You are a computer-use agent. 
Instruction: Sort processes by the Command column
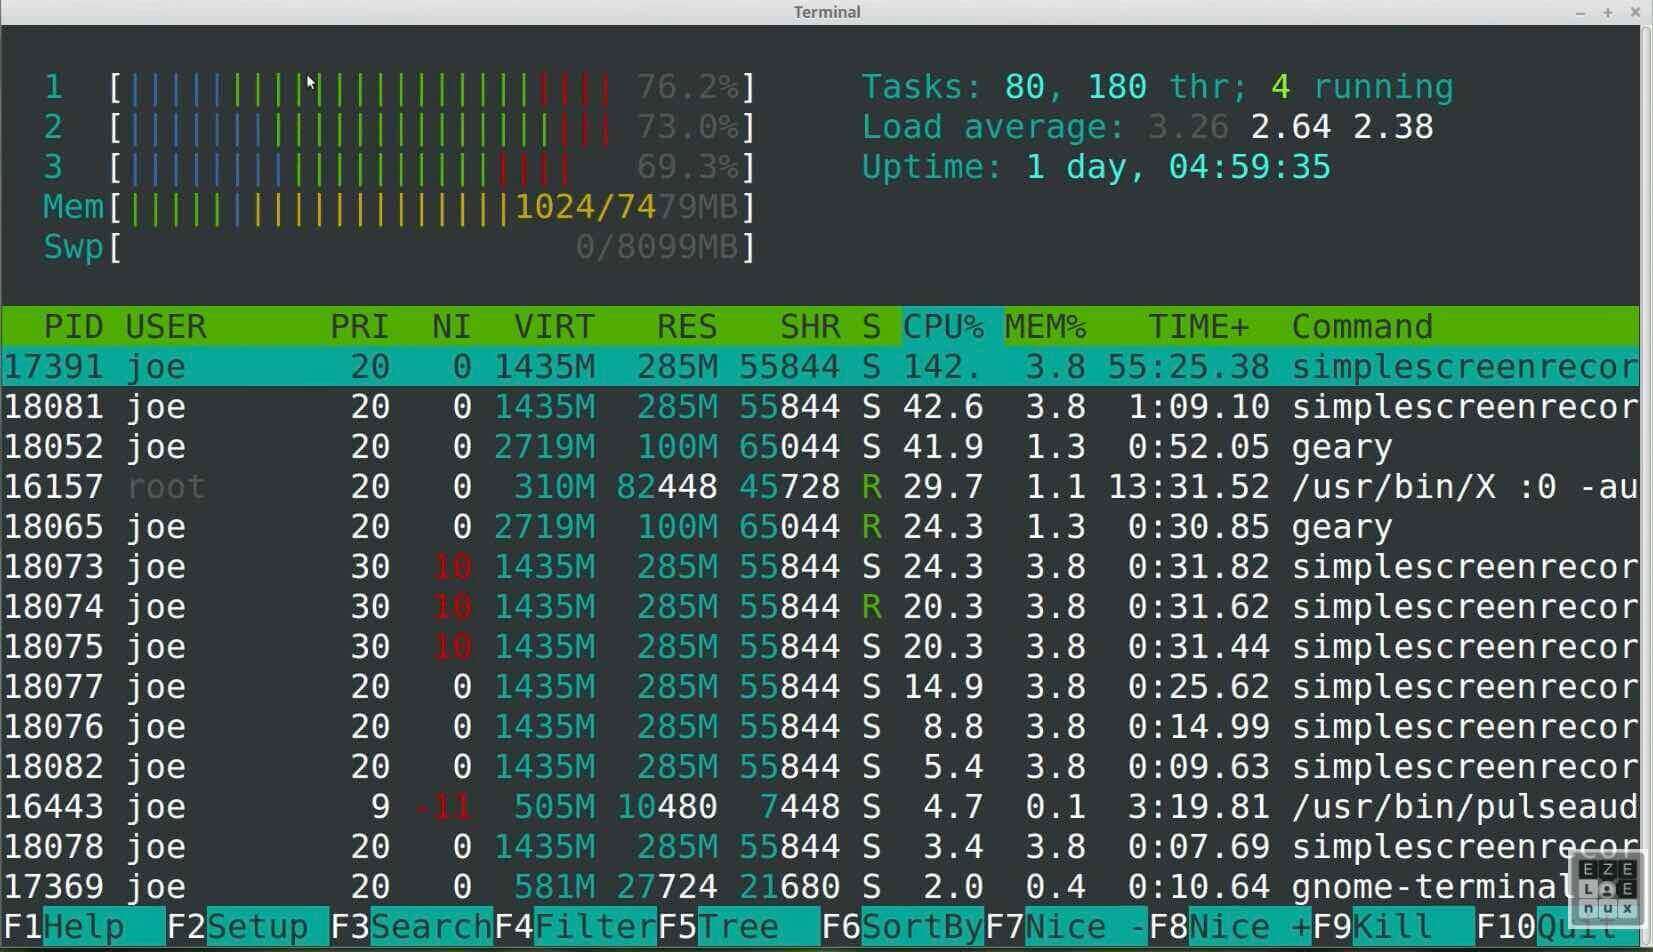click(x=1360, y=326)
